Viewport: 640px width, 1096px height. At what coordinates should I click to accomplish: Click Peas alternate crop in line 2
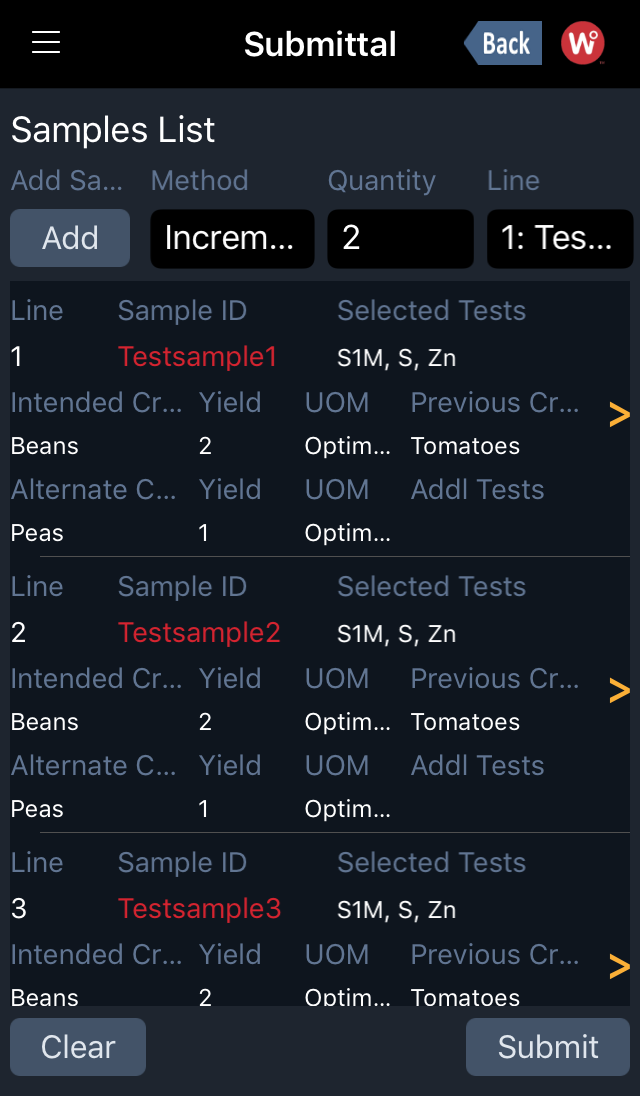(x=37, y=809)
